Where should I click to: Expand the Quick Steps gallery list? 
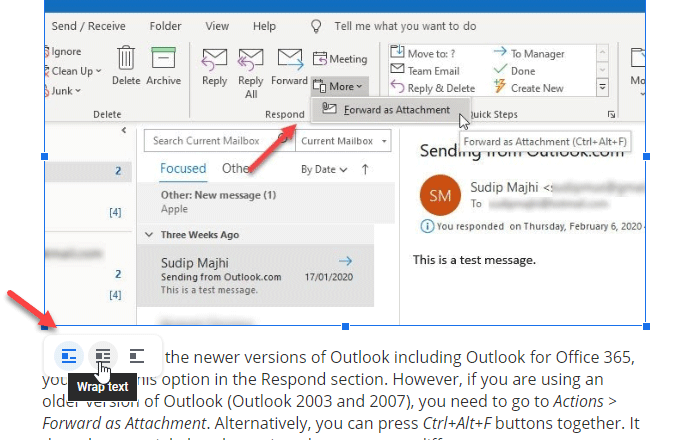tap(602, 87)
